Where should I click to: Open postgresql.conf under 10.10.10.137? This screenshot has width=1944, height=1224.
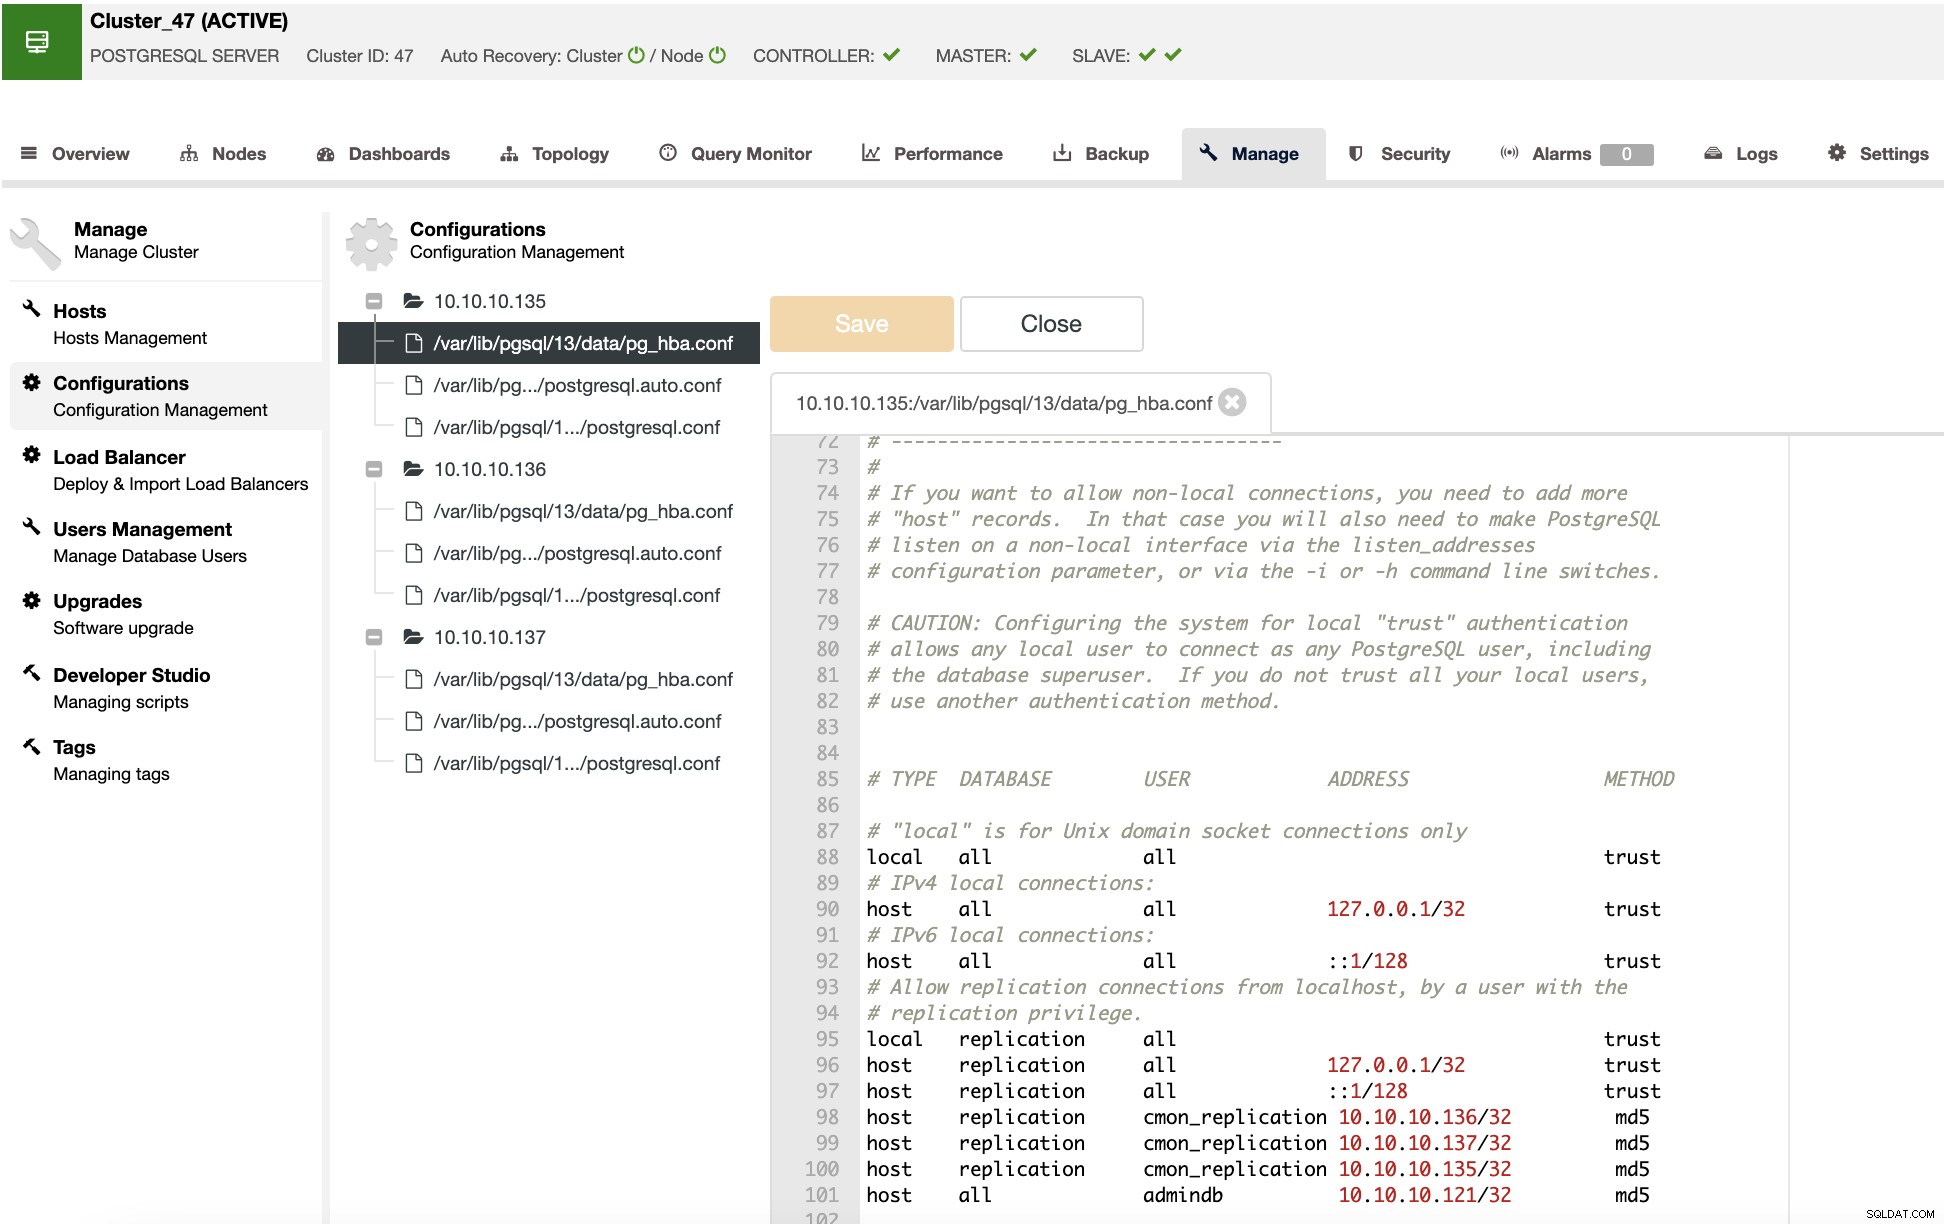pyautogui.click(x=563, y=763)
